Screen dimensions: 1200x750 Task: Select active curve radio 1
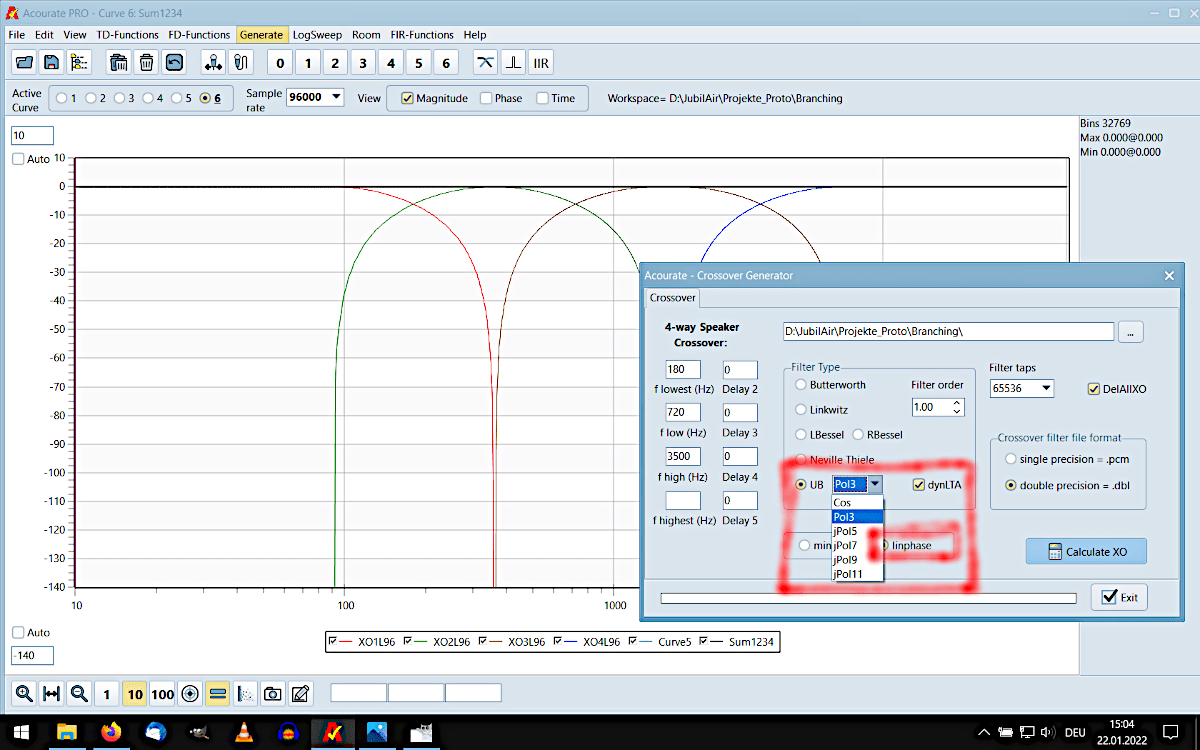pyautogui.click(x=63, y=98)
